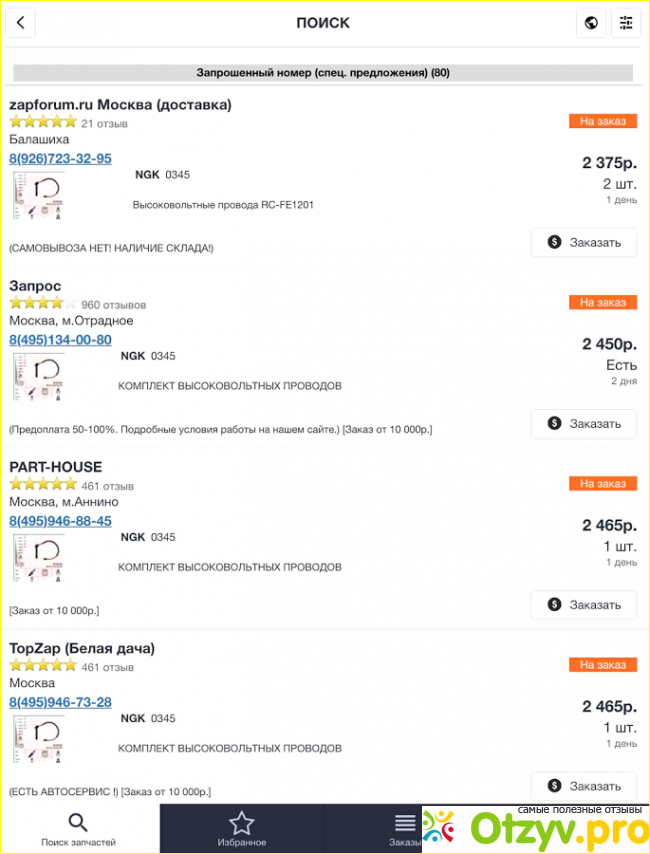
Task: Open the Orders list tab
Action: coord(404,828)
